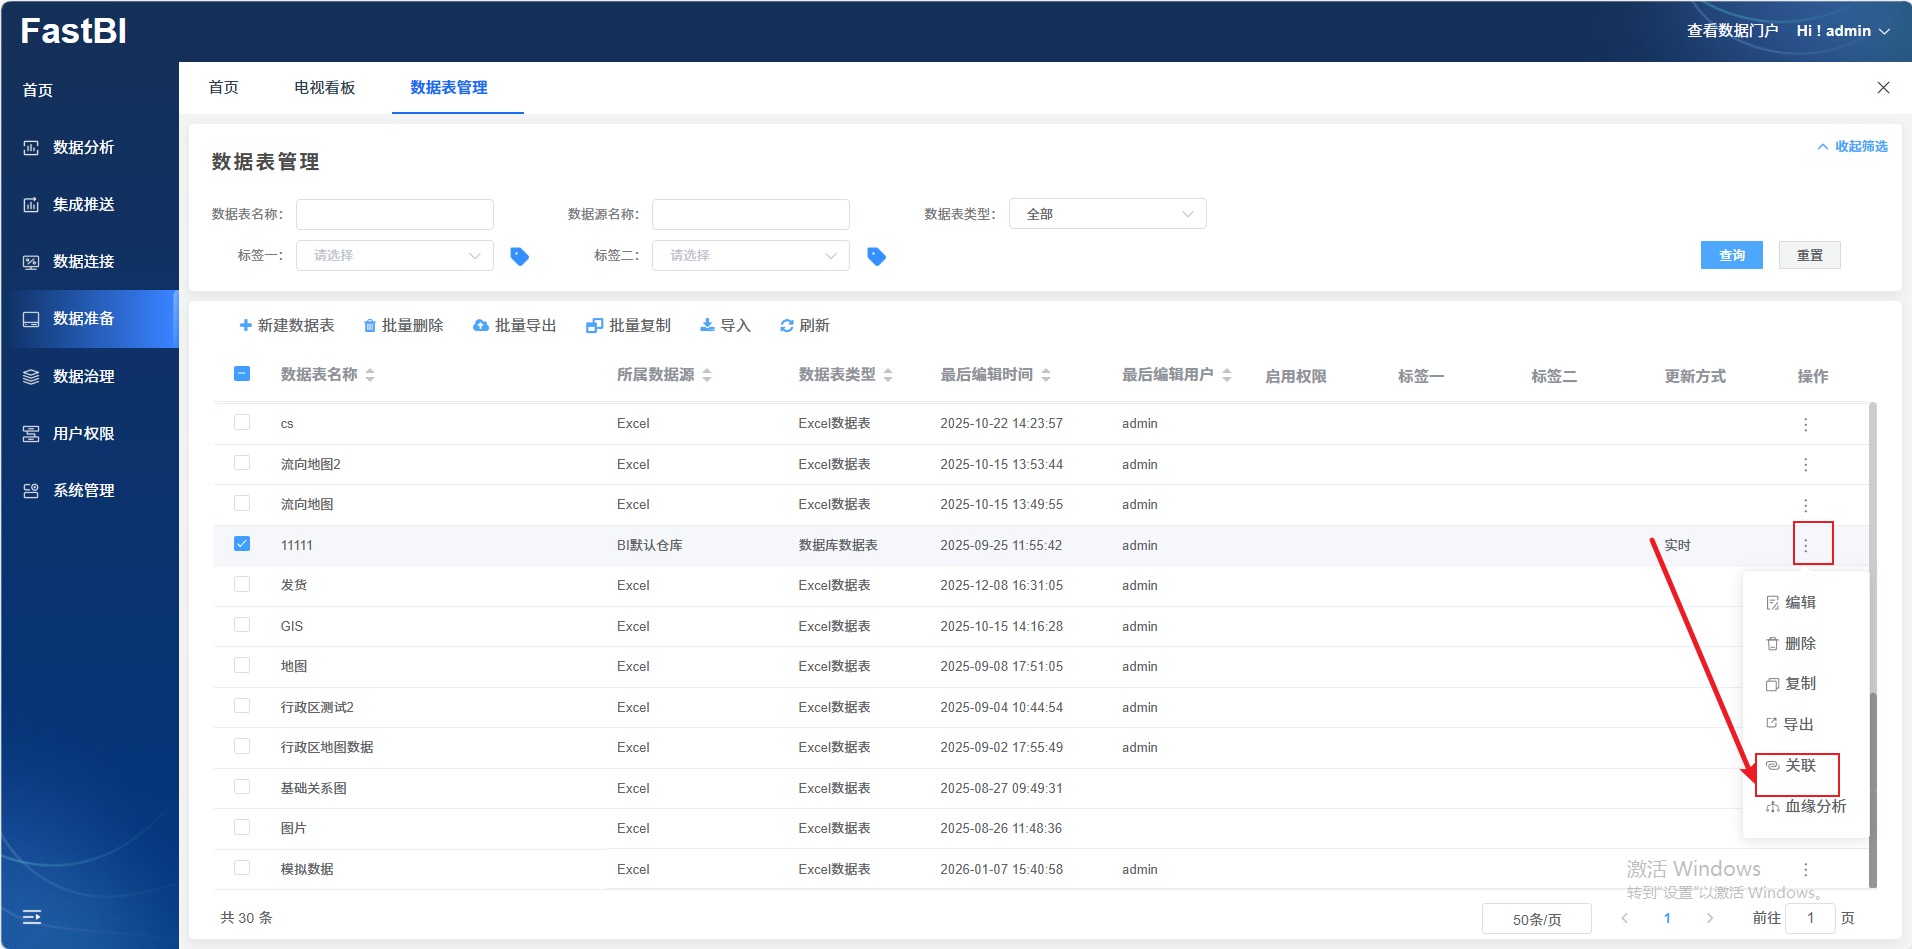Choose 复制 in context menu
This screenshot has height=949, width=1912.
pyautogui.click(x=1791, y=684)
